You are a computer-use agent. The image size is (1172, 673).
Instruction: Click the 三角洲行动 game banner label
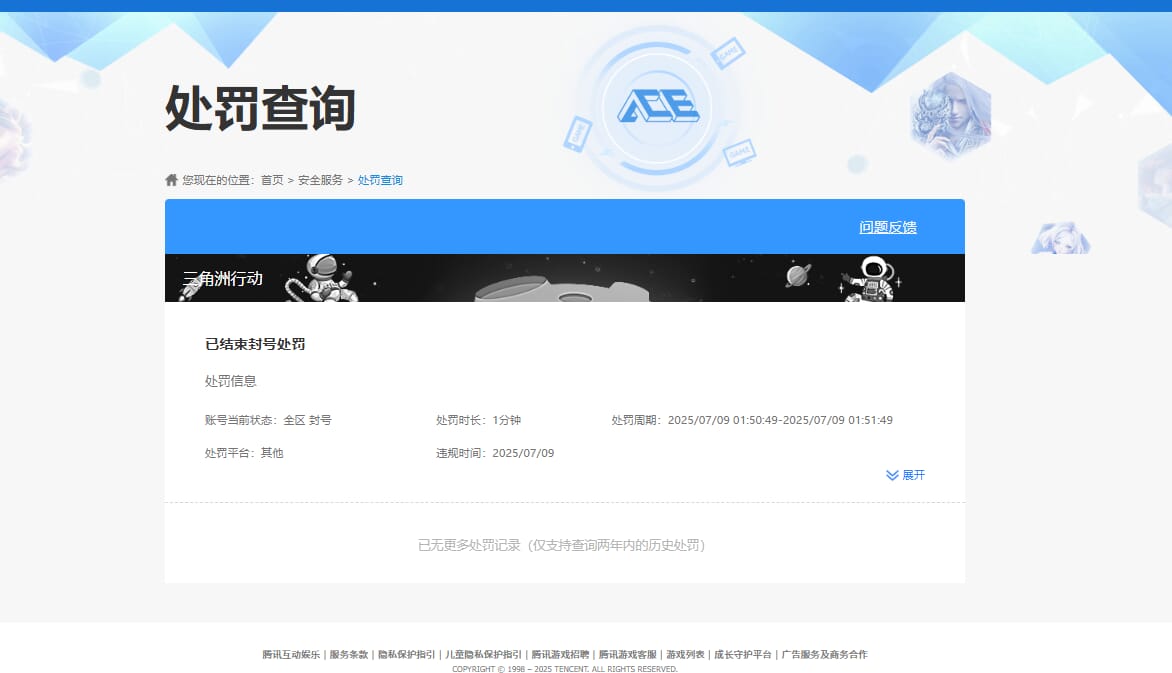(221, 278)
